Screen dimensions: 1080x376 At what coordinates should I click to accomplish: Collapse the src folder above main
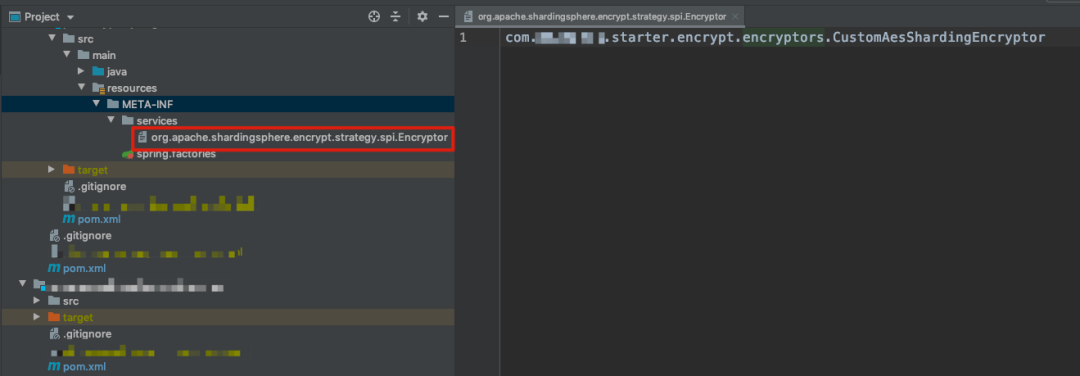point(52,39)
